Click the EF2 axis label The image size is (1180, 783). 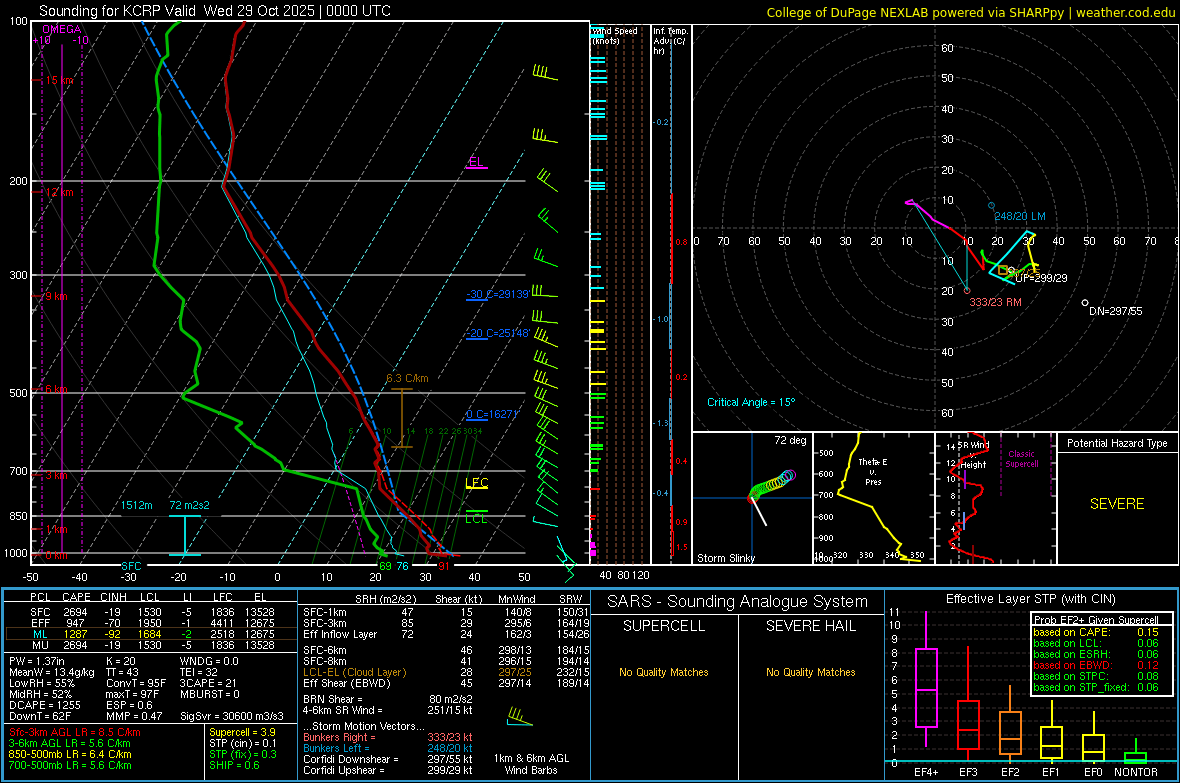1010,772
